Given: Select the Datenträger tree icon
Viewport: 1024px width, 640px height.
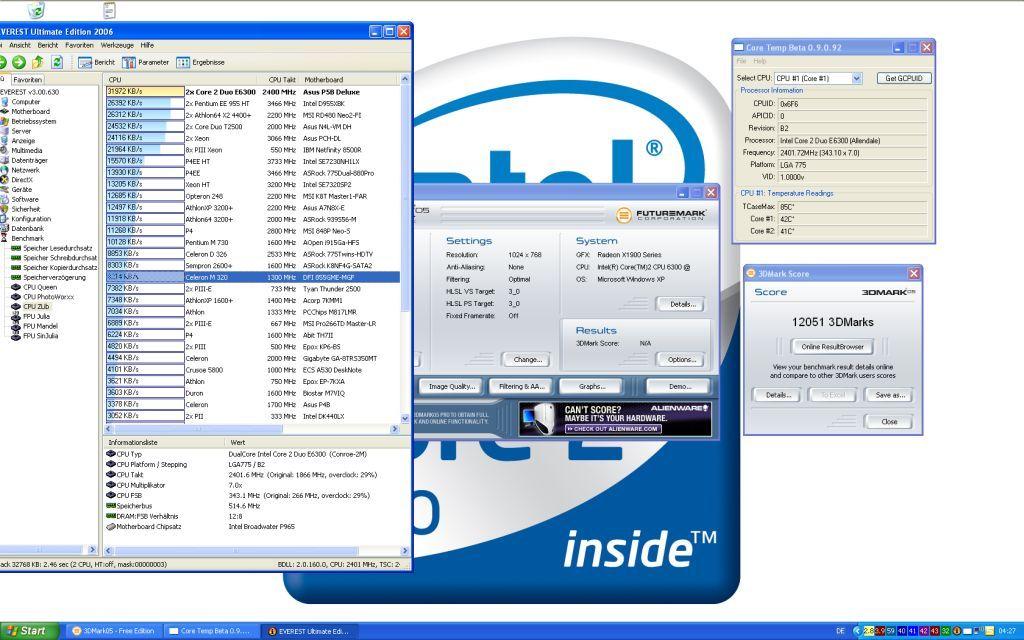Looking at the screenshot, I should (x=5, y=160).
